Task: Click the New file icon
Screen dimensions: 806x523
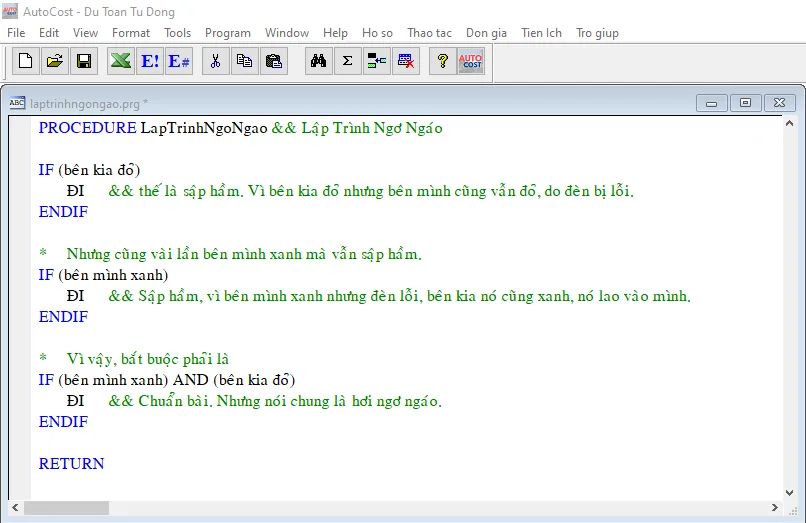Action: (26, 62)
